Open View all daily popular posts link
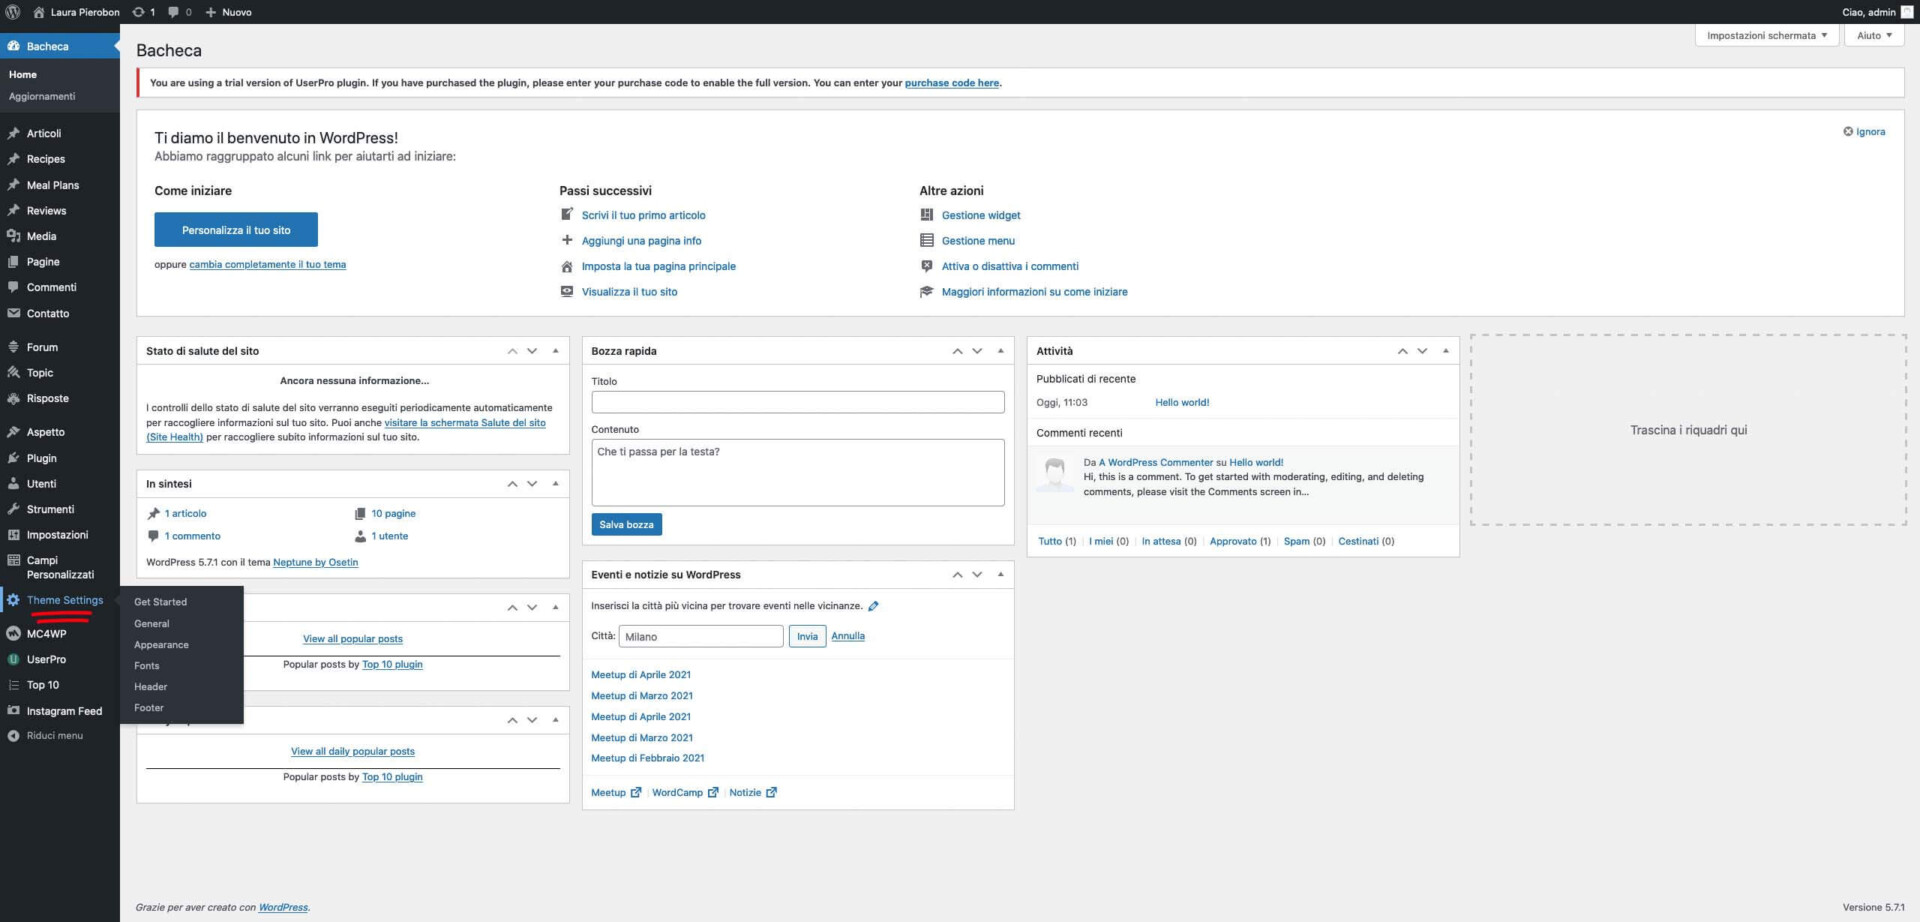Image resolution: width=1920 pixels, height=922 pixels. click(353, 752)
